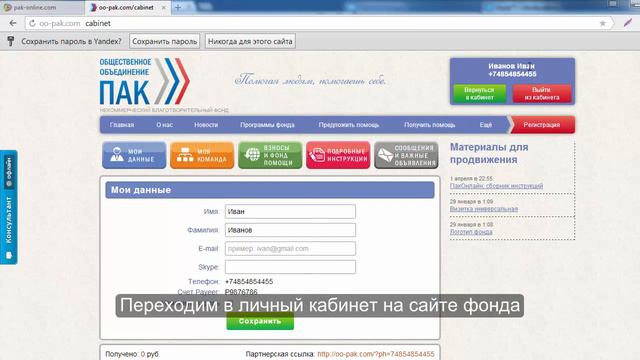This screenshot has height=360, width=640.
Task: Click Вернуться в кабинет green button
Action: [x=480, y=93]
